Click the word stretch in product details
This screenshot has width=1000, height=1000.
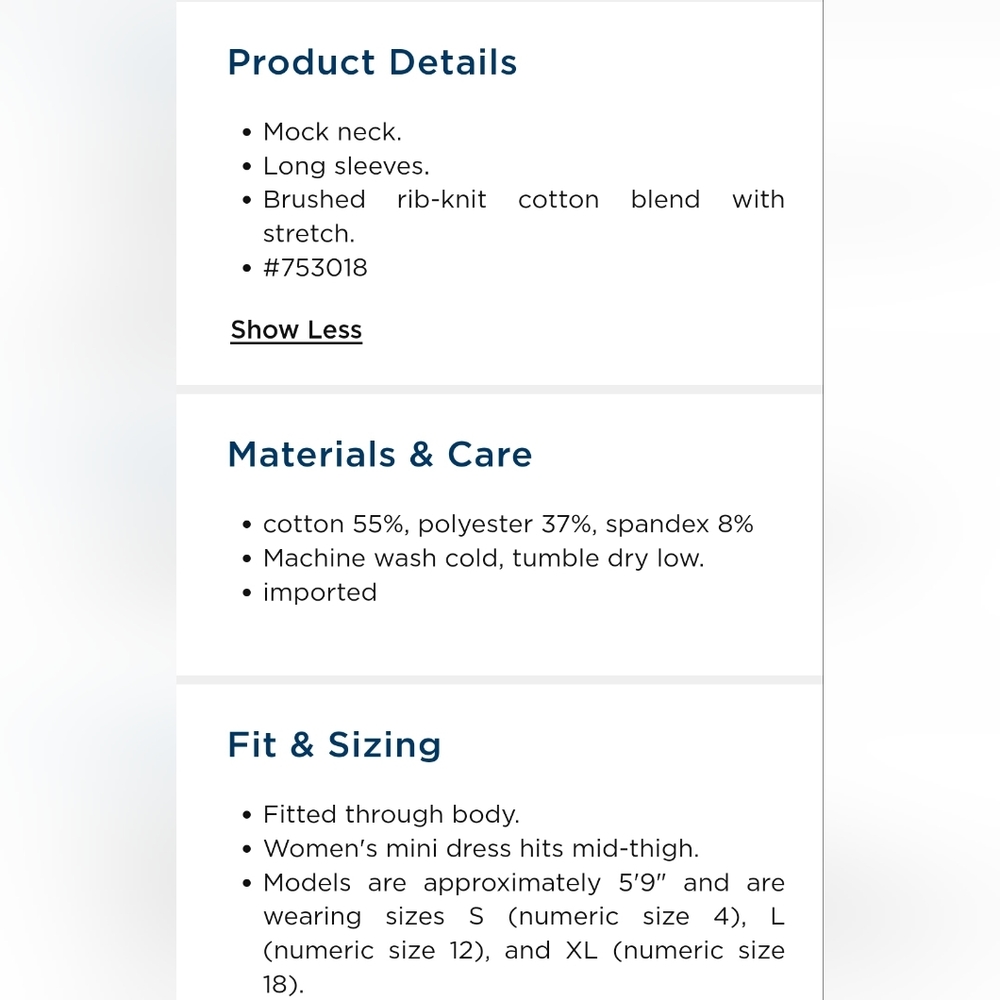[x=309, y=234]
